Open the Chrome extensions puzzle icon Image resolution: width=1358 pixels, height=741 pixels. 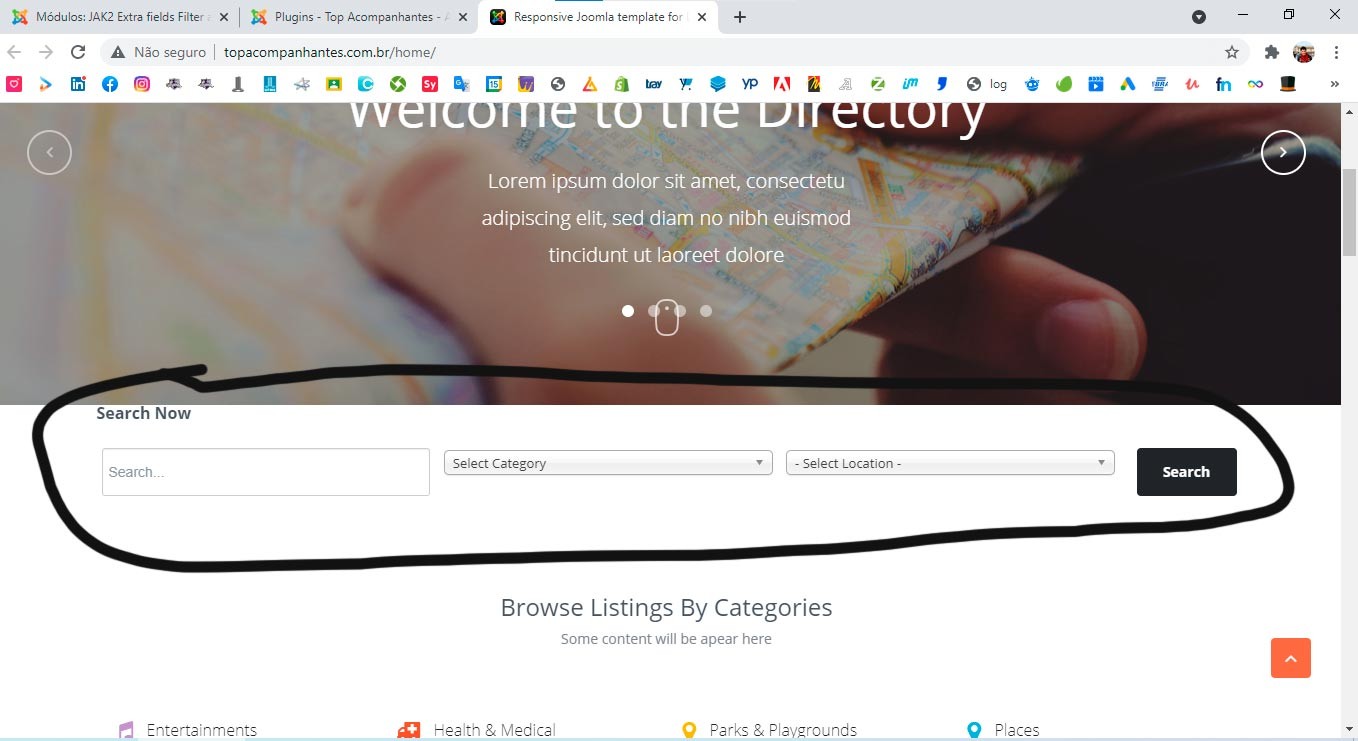pyautogui.click(x=1272, y=52)
